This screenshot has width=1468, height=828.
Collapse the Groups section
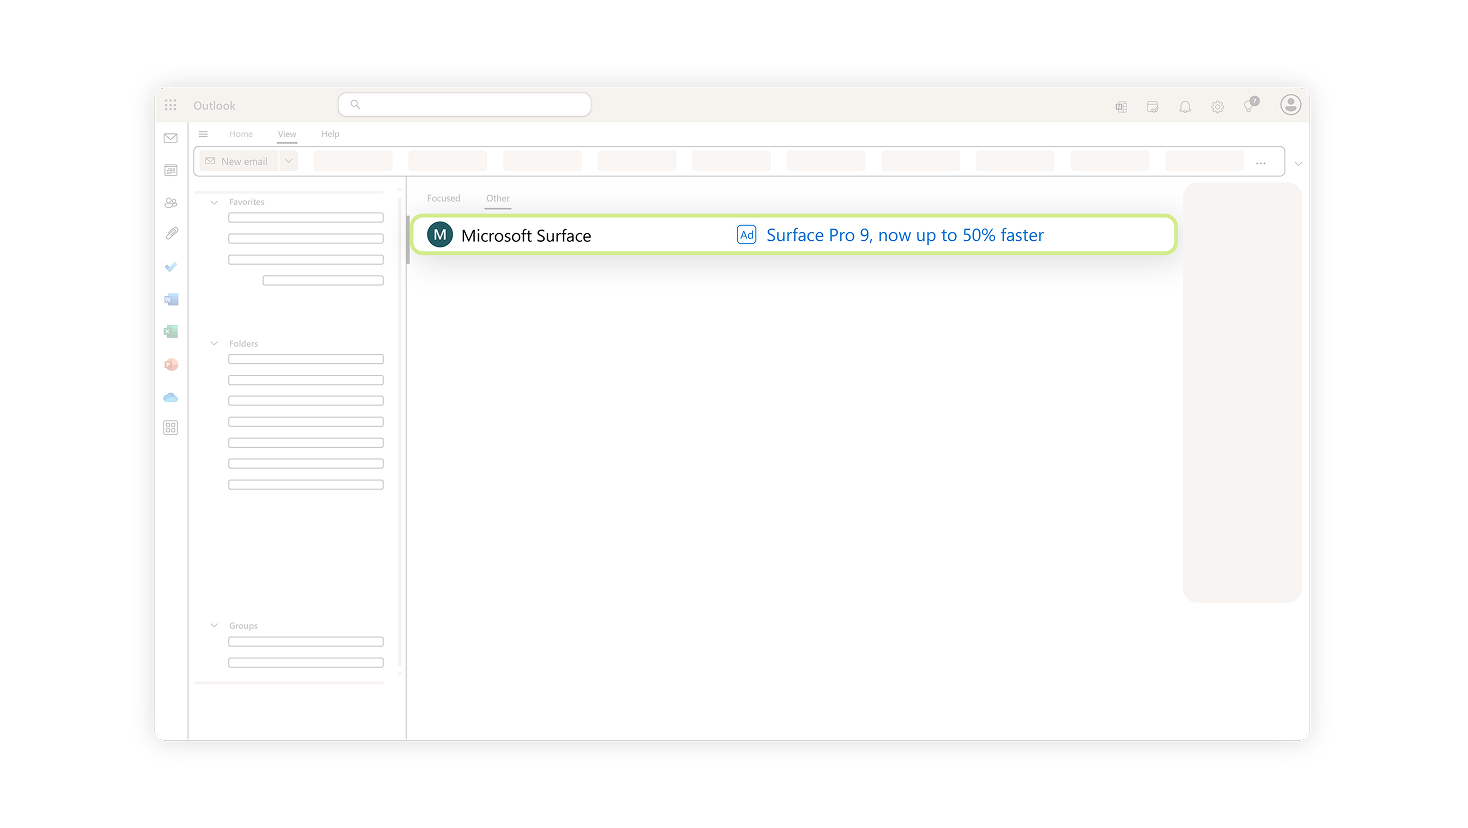click(x=214, y=626)
